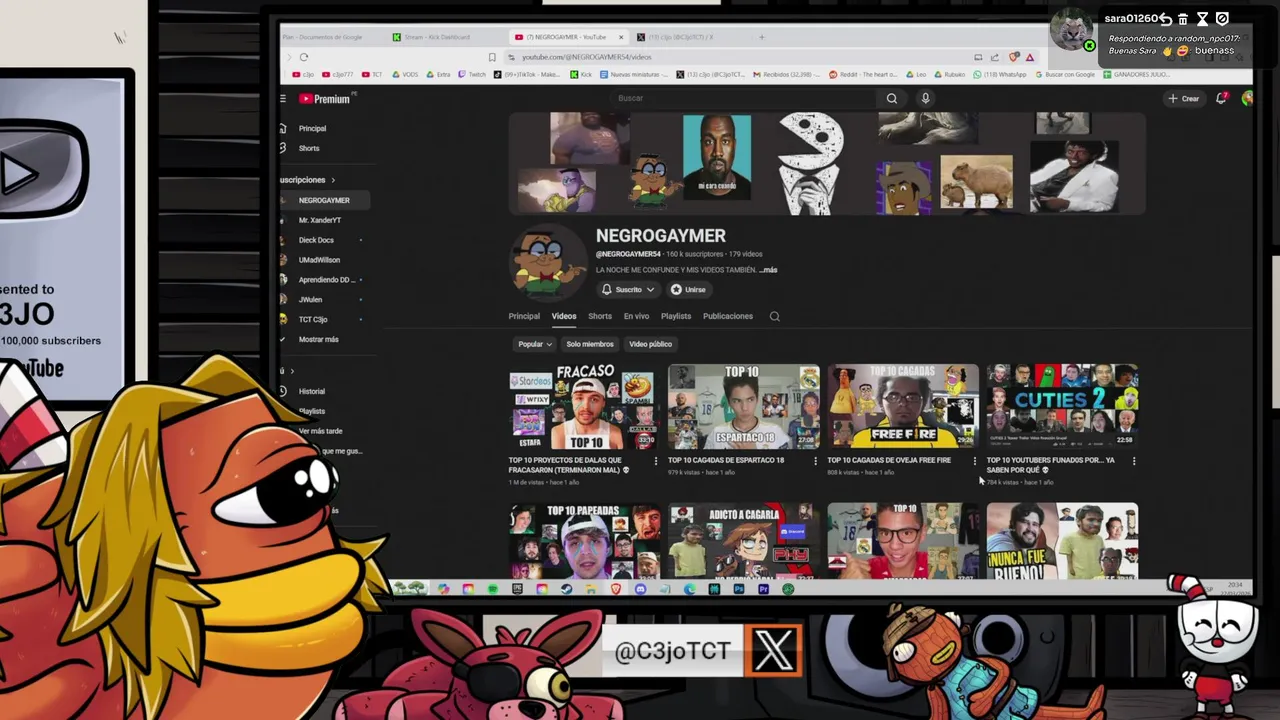The height and width of the screenshot is (720, 1280).
Task: Open options menu for DALAS projects video
Action: (x=656, y=461)
